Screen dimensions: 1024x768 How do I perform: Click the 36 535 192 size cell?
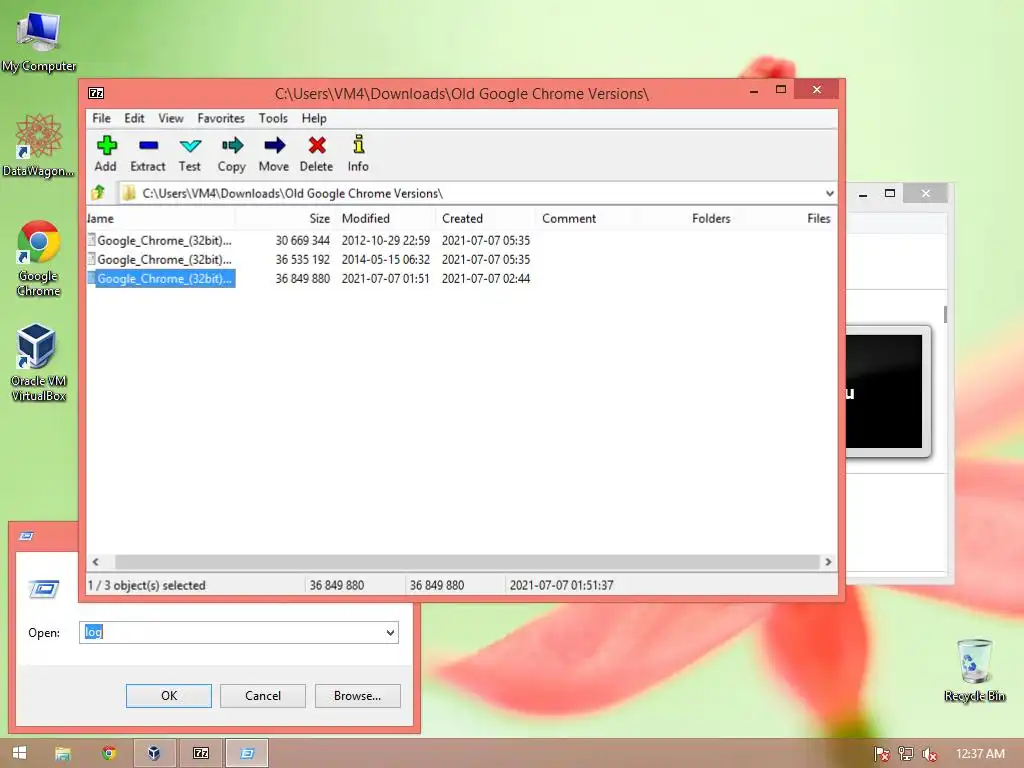(x=302, y=260)
